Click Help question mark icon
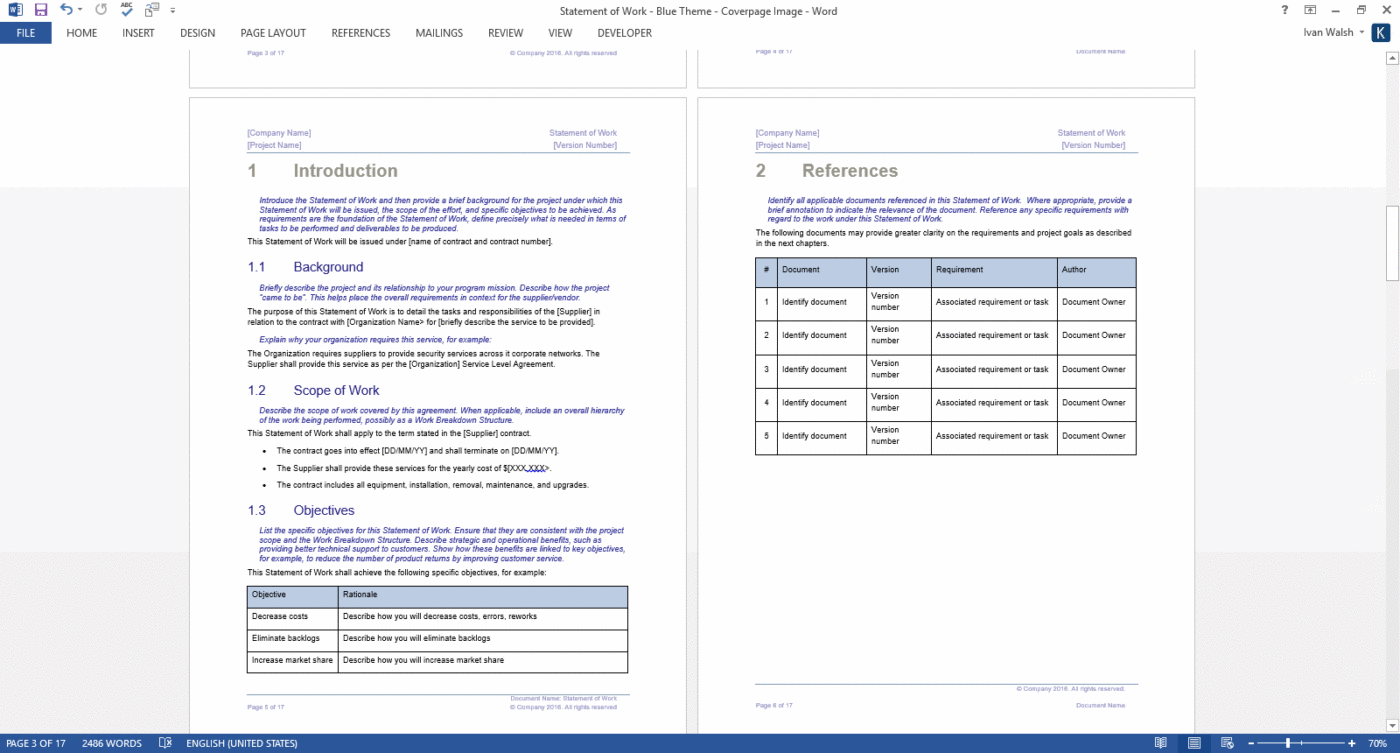This screenshot has height=753, width=1400. tap(1283, 10)
